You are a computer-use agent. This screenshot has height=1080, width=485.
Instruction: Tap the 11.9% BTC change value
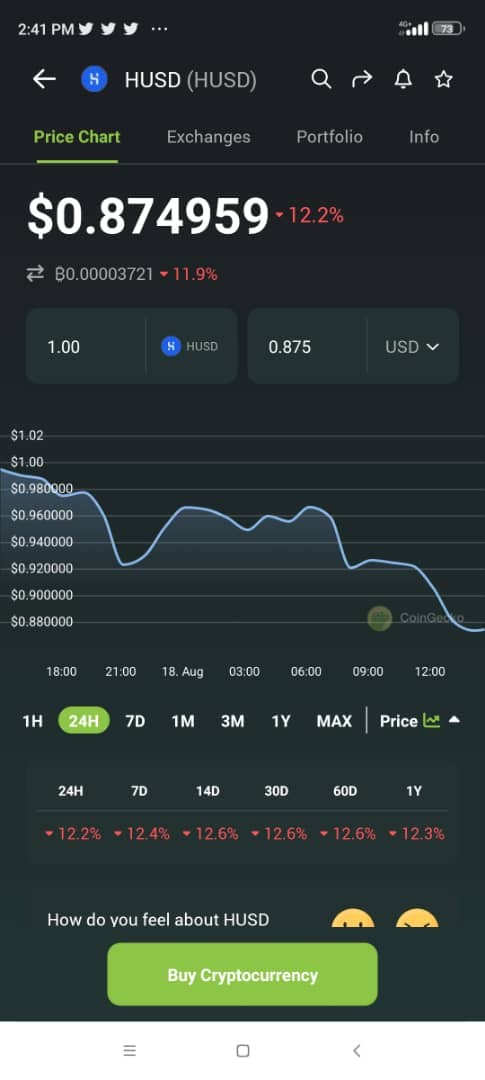pyautogui.click(x=195, y=274)
